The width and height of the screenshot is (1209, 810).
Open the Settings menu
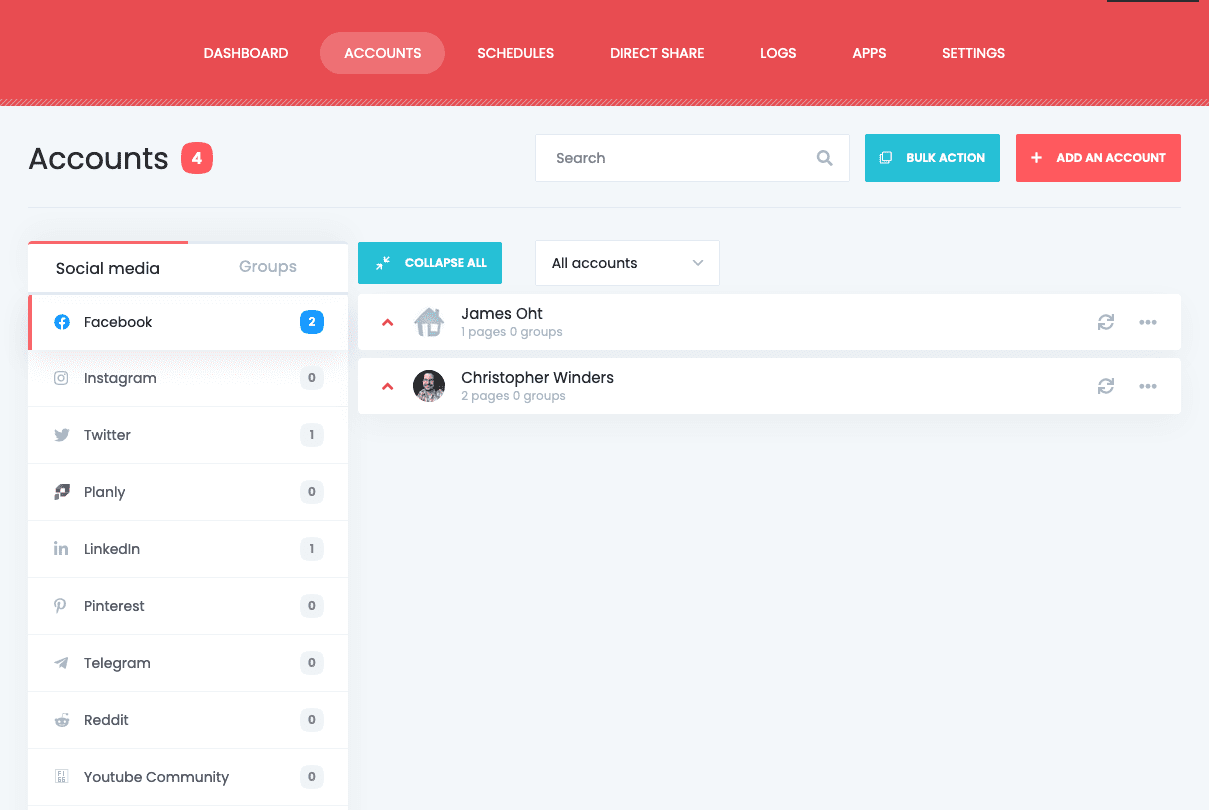click(973, 53)
